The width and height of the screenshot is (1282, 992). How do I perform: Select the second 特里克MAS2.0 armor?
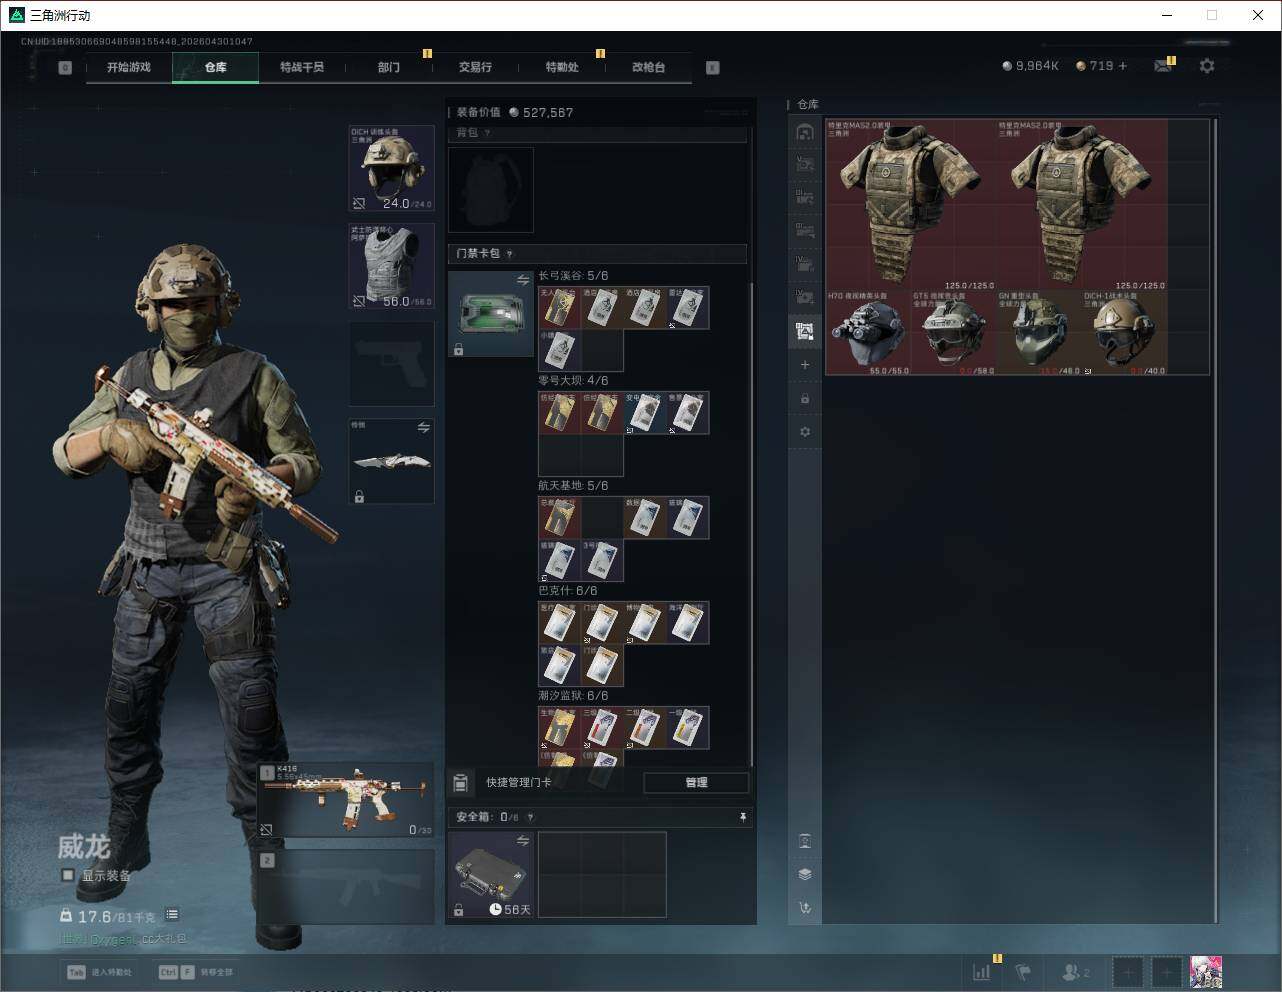pyautogui.click(x=1082, y=205)
